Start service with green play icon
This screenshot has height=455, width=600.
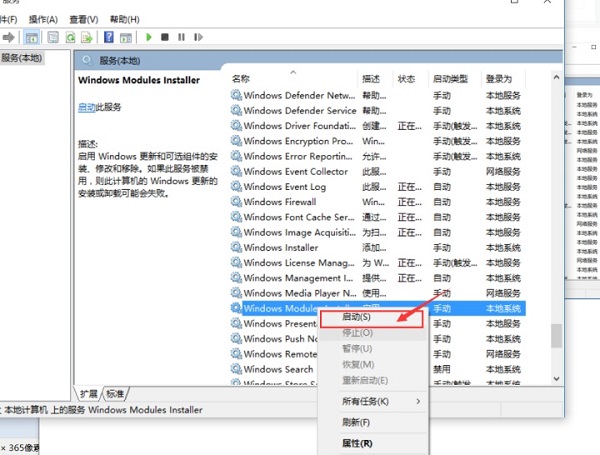pos(149,37)
